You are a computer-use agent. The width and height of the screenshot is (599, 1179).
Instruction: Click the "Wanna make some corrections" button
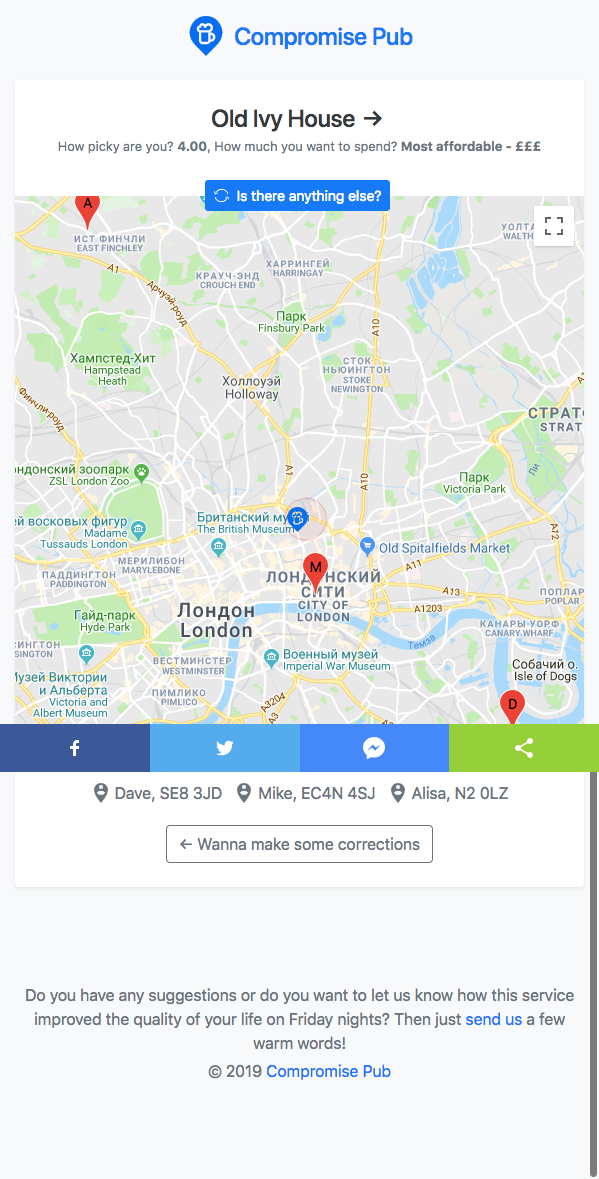coord(299,844)
